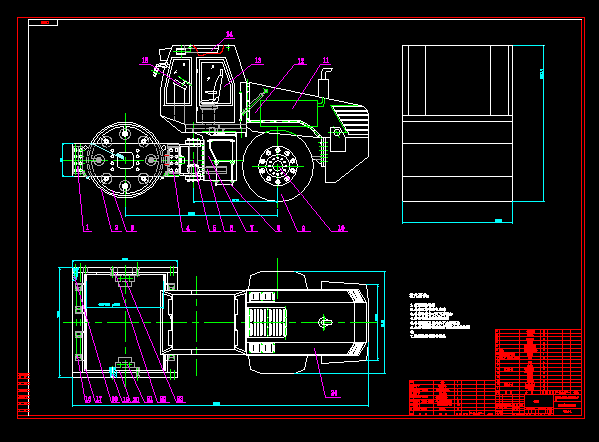Click the green engine compartment rectangle
The width and height of the screenshot is (599, 442).
point(289,113)
